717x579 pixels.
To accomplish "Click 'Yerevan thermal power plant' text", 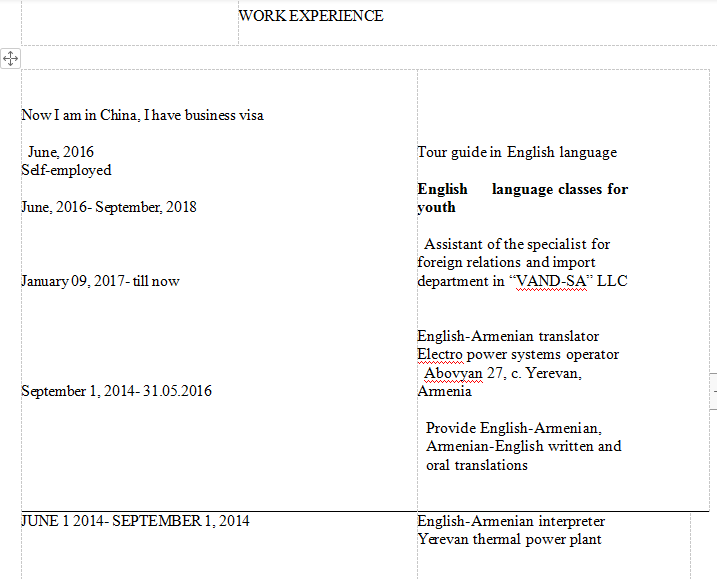I will (x=509, y=539).
